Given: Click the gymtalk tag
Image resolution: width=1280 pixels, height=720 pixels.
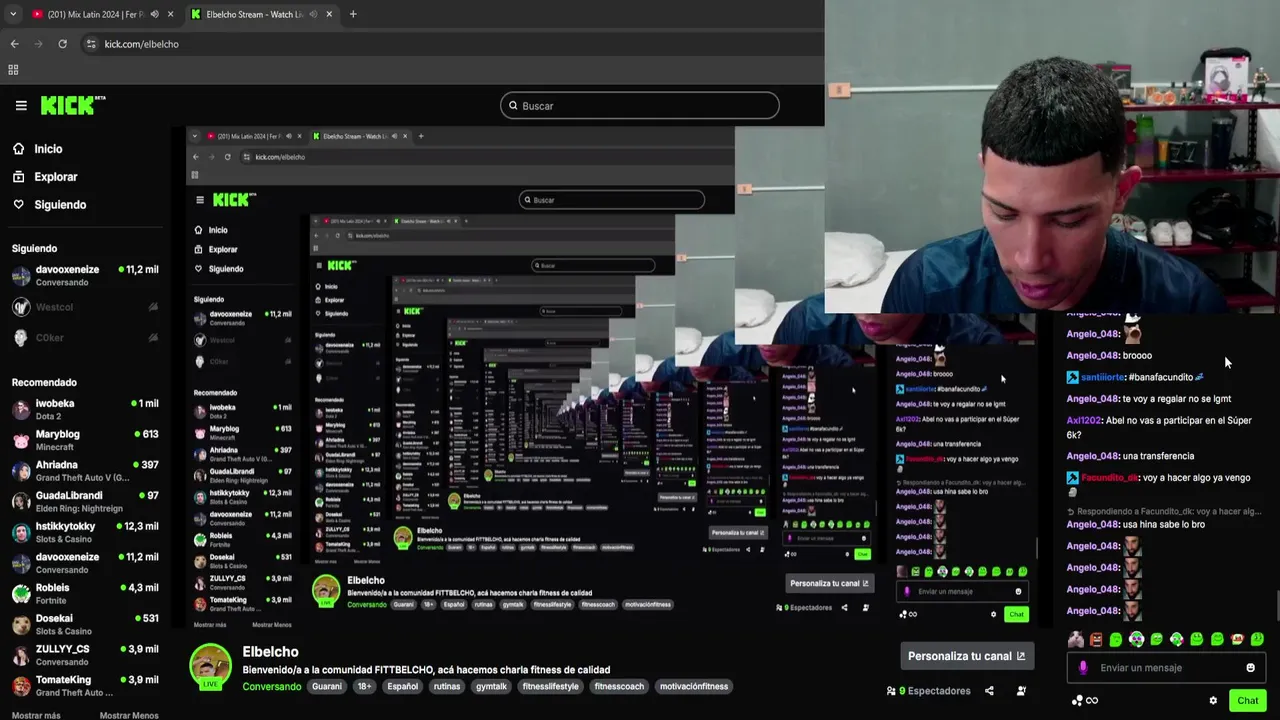Looking at the screenshot, I should point(492,687).
